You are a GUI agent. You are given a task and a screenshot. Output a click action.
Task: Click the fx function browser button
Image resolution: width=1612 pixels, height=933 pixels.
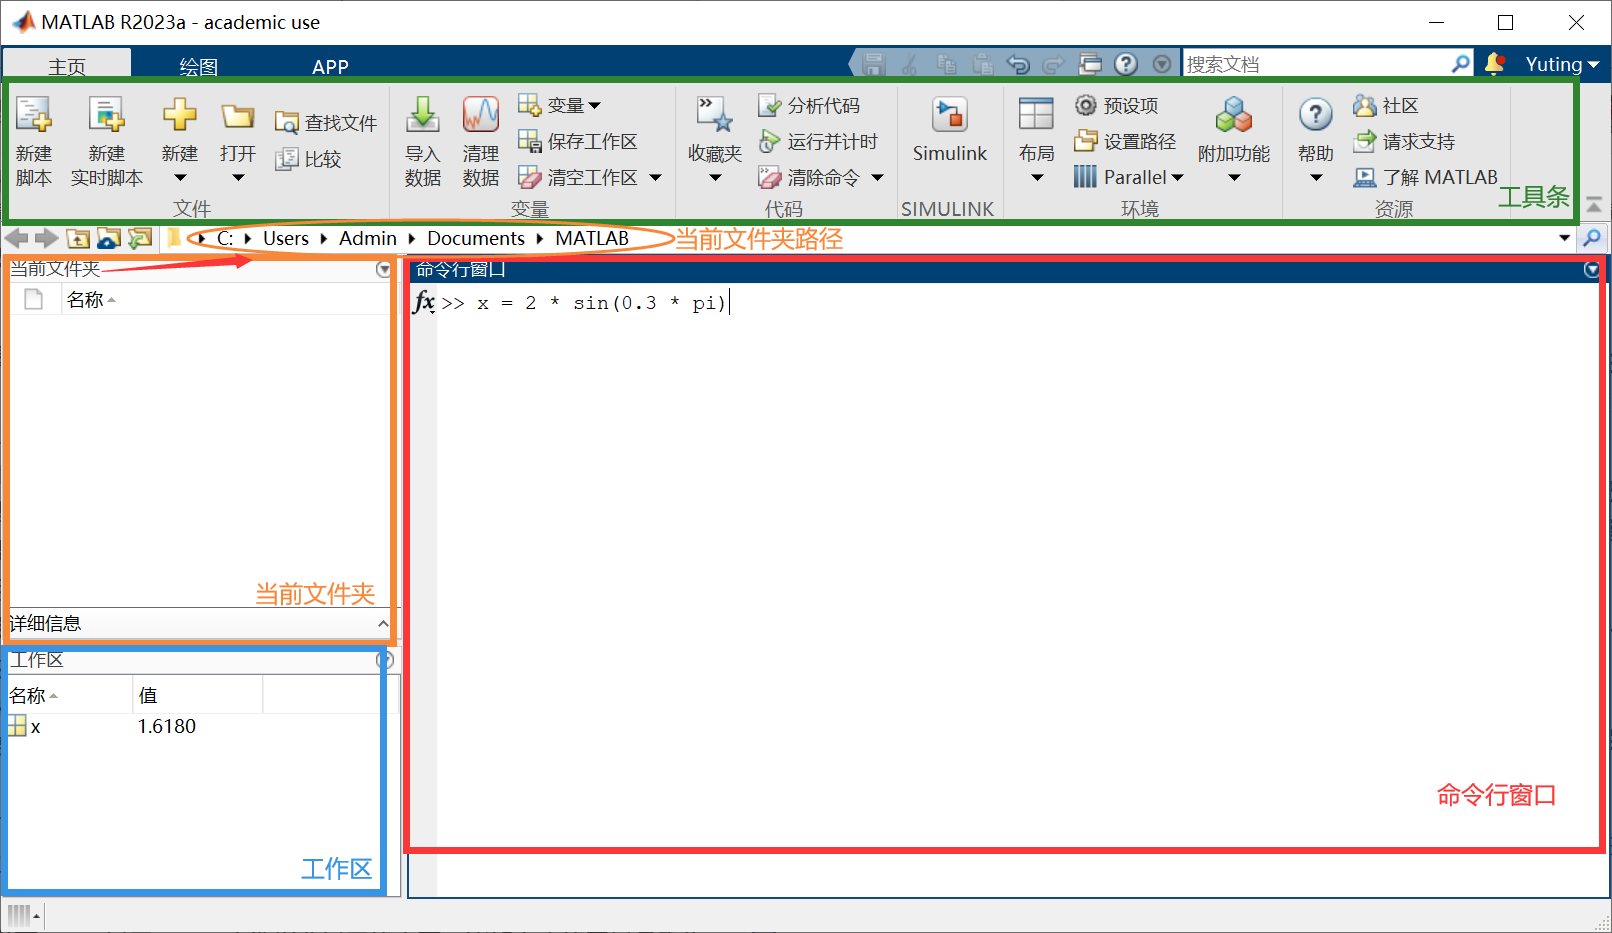(424, 302)
